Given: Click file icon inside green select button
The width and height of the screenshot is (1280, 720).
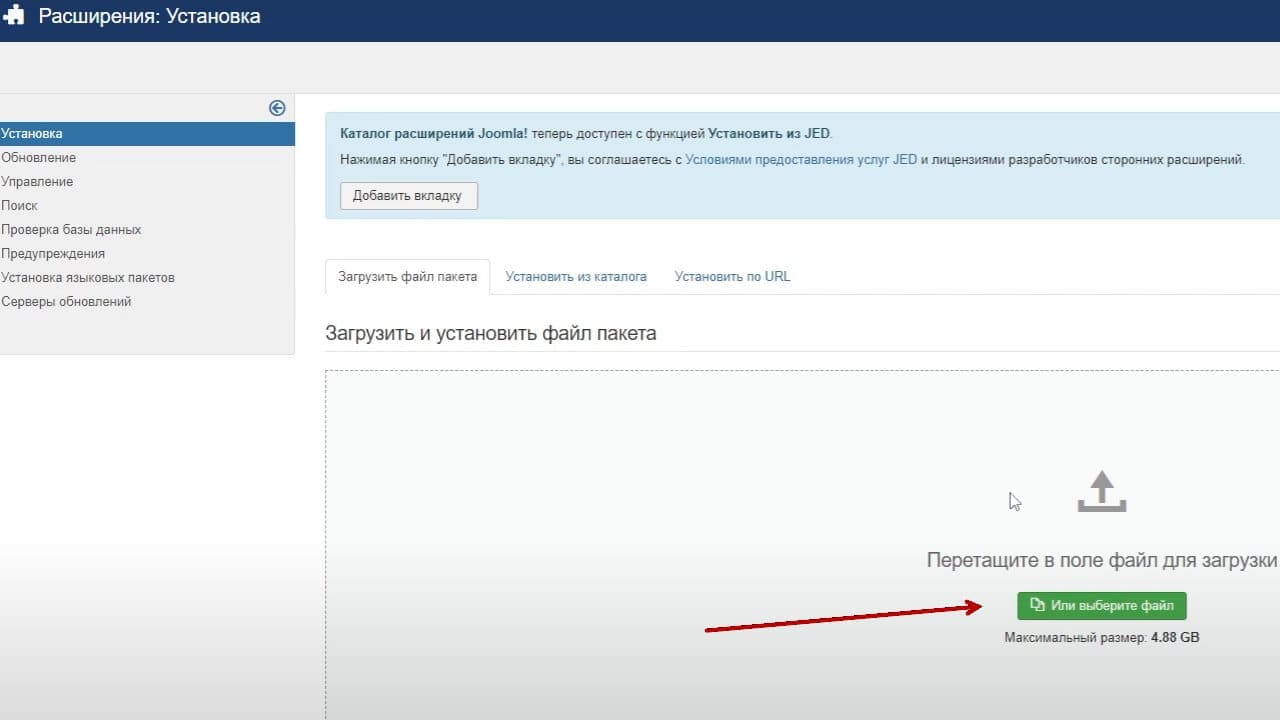Looking at the screenshot, I should click(1037, 605).
